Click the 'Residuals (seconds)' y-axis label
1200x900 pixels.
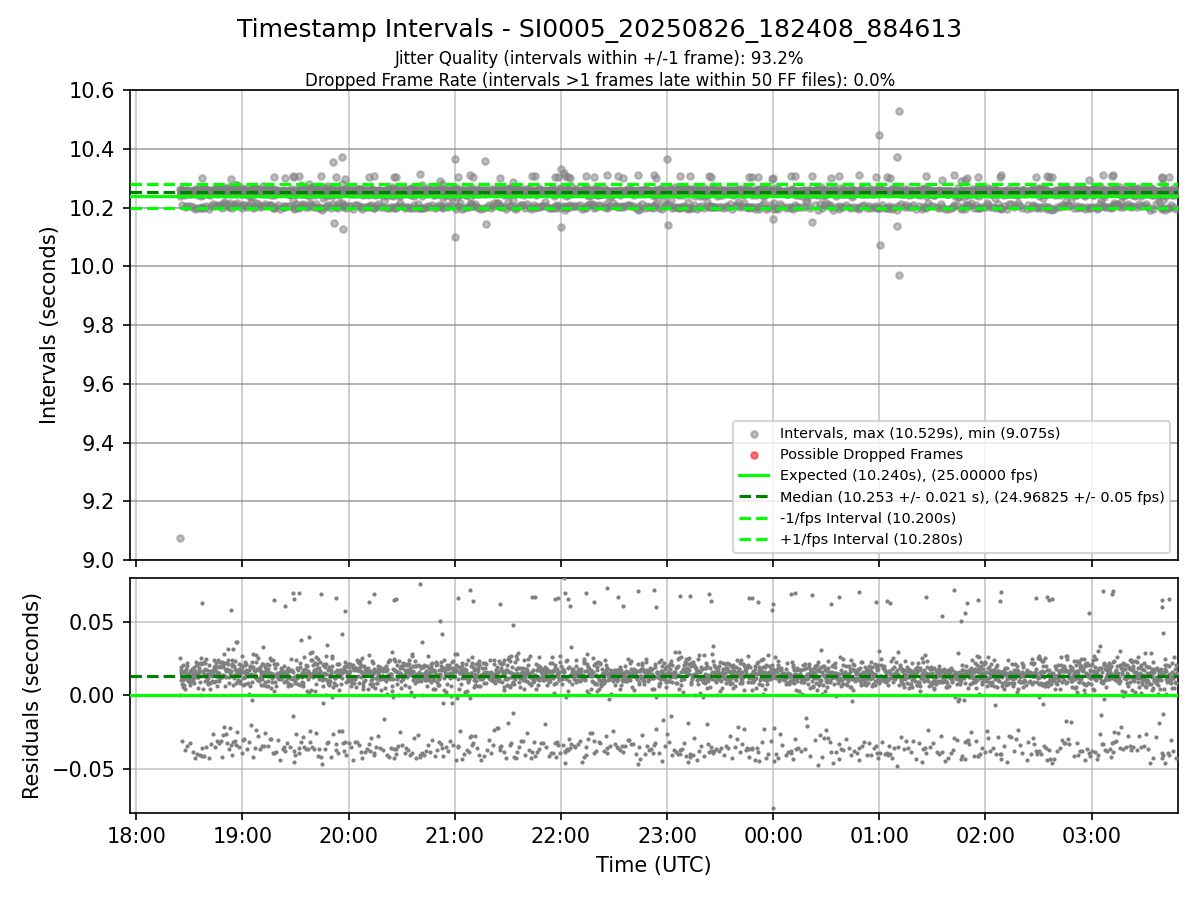click(31, 696)
